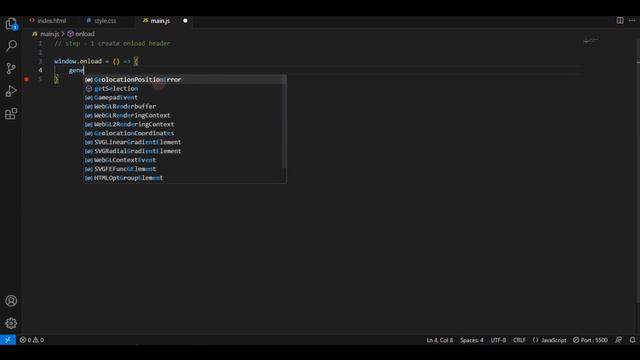This screenshot has width=640, height=360.
Task: Open the Source Control view
Action: [11, 68]
